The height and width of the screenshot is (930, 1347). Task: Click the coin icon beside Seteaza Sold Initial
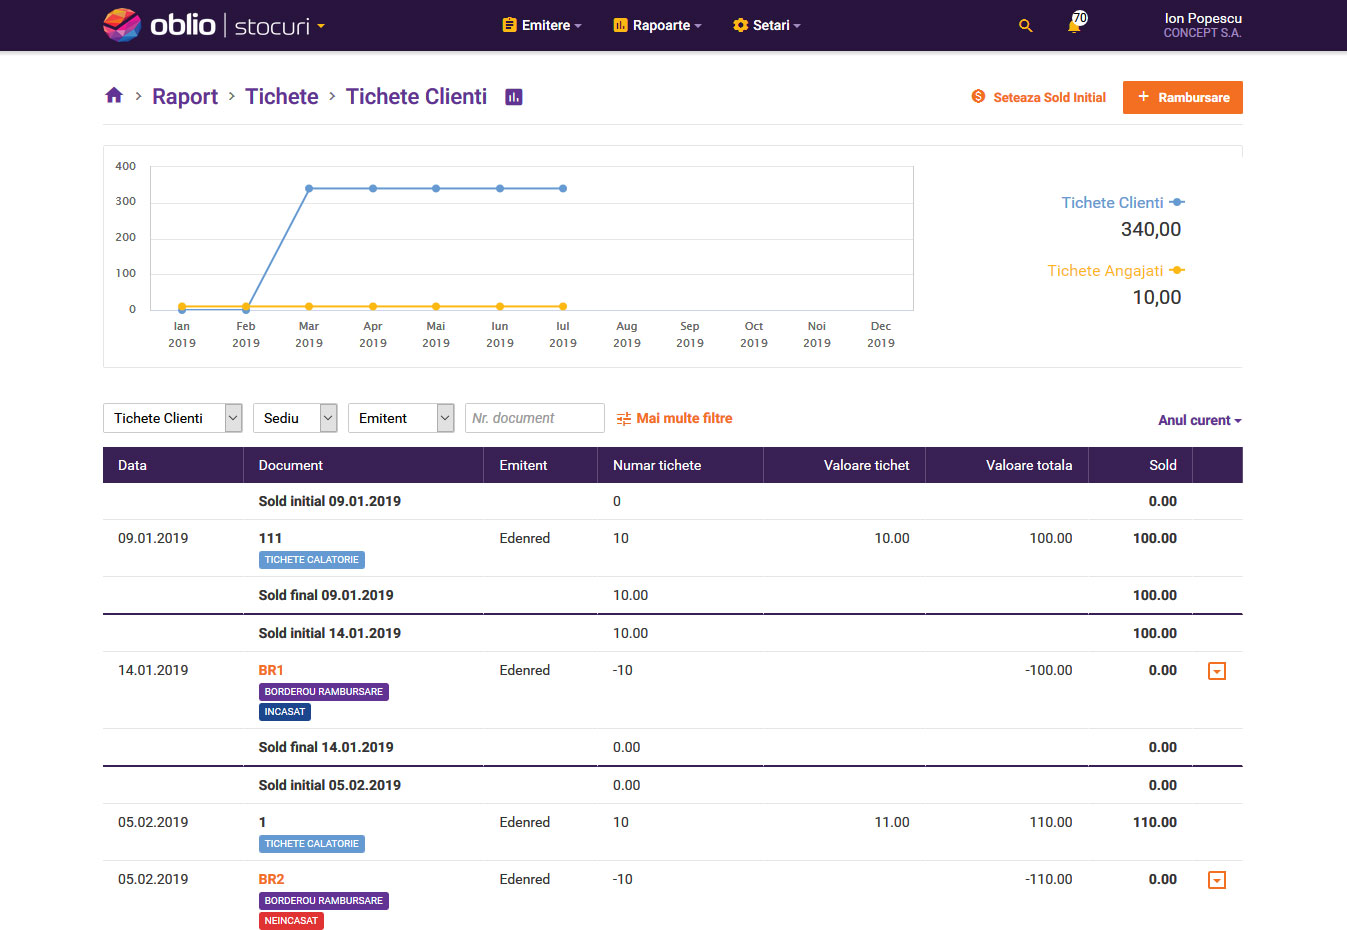(x=978, y=97)
